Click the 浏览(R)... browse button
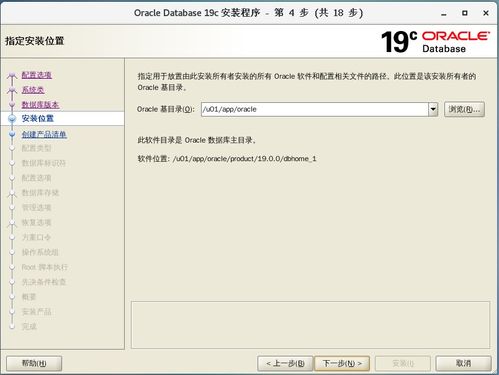Screen dimensions: 499x375 click(464, 109)
